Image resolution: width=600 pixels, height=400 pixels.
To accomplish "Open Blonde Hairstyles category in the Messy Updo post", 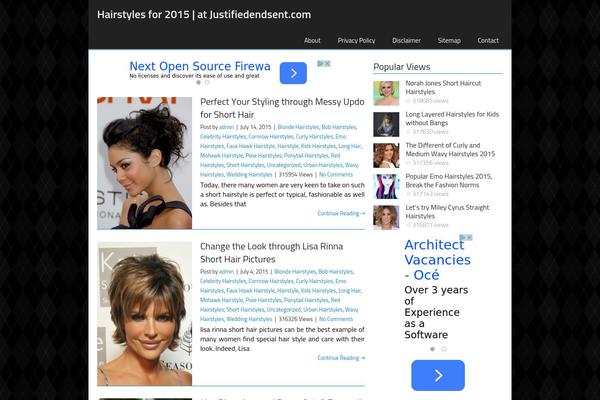I will 298,127.
